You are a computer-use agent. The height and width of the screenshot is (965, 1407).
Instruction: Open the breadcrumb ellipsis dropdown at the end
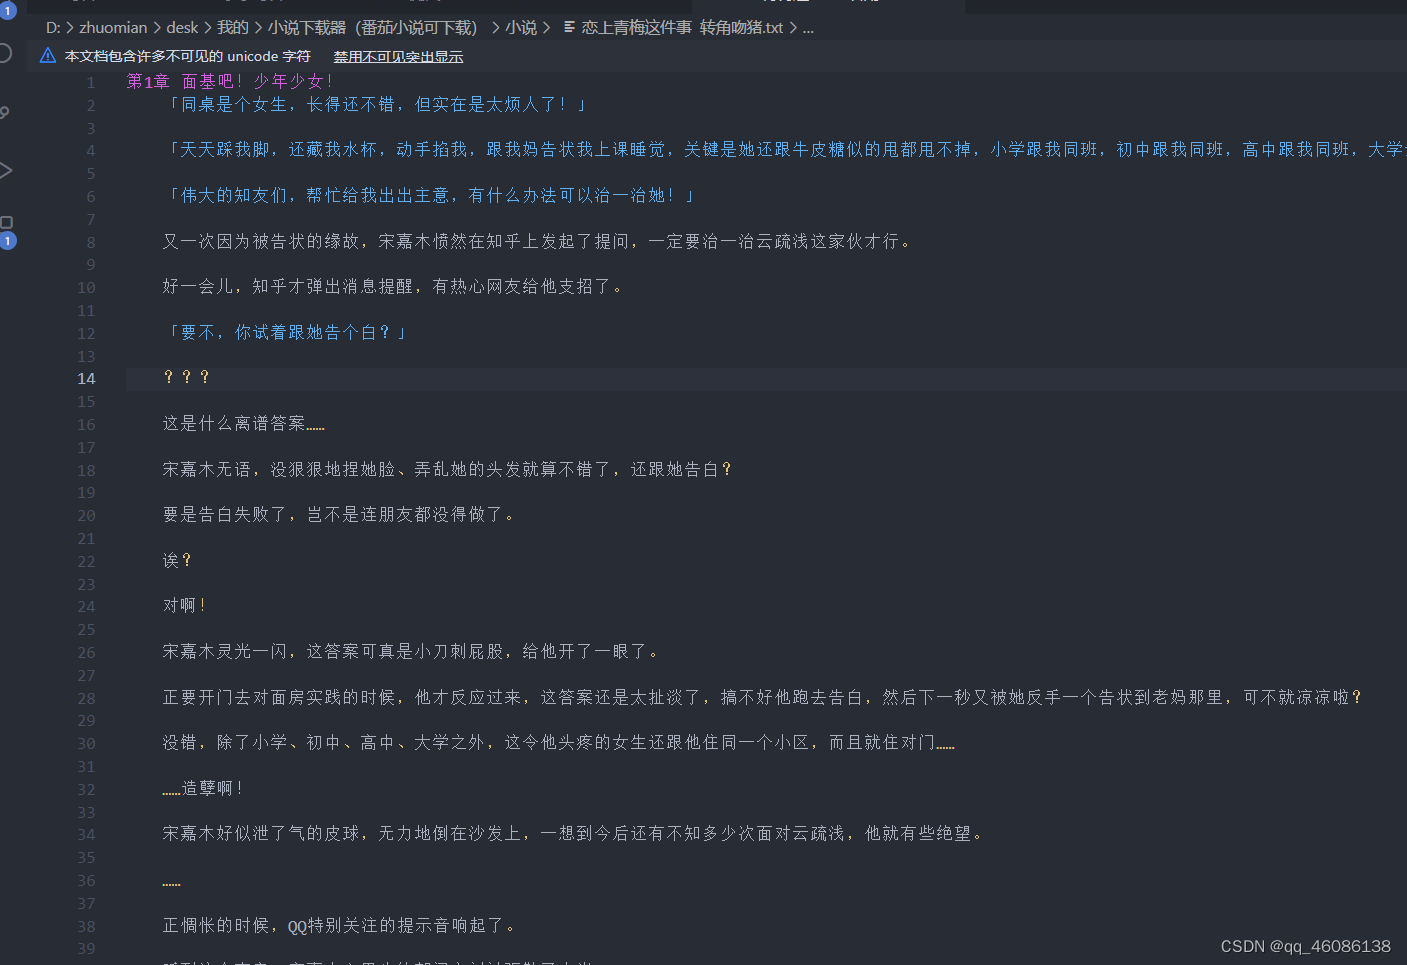[x=810, y=28]
